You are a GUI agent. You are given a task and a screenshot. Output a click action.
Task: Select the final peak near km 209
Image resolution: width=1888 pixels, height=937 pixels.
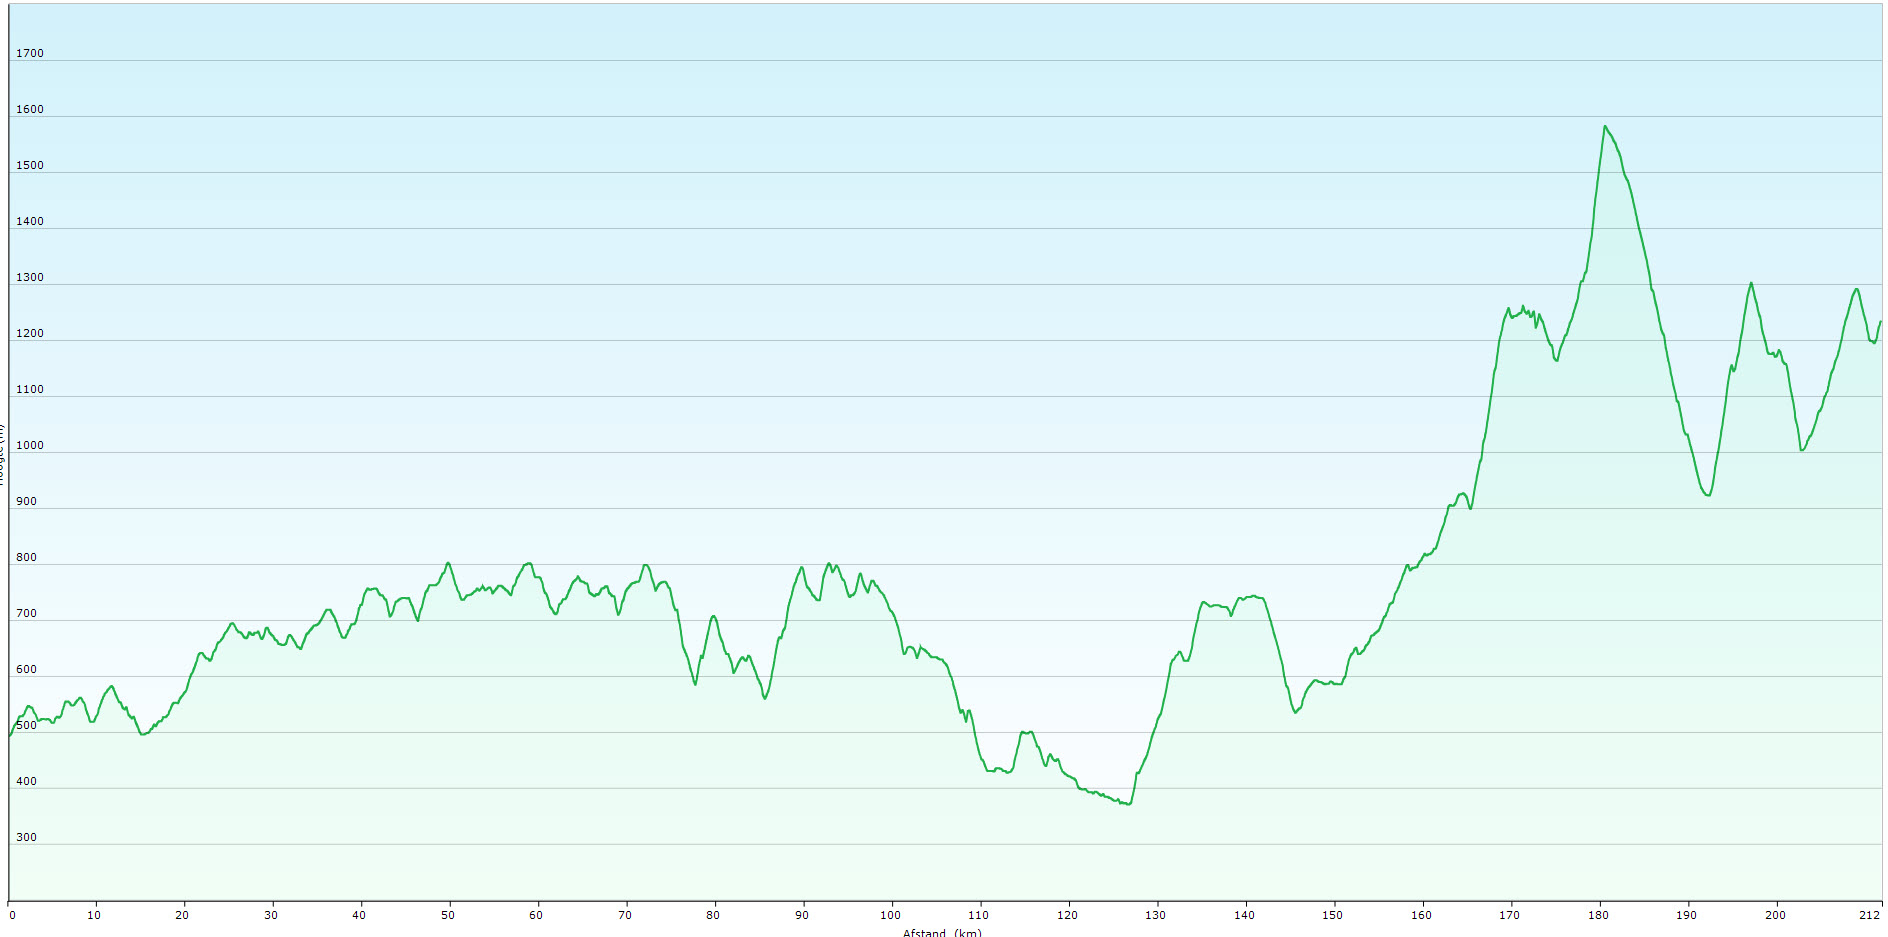(1856, 289)
